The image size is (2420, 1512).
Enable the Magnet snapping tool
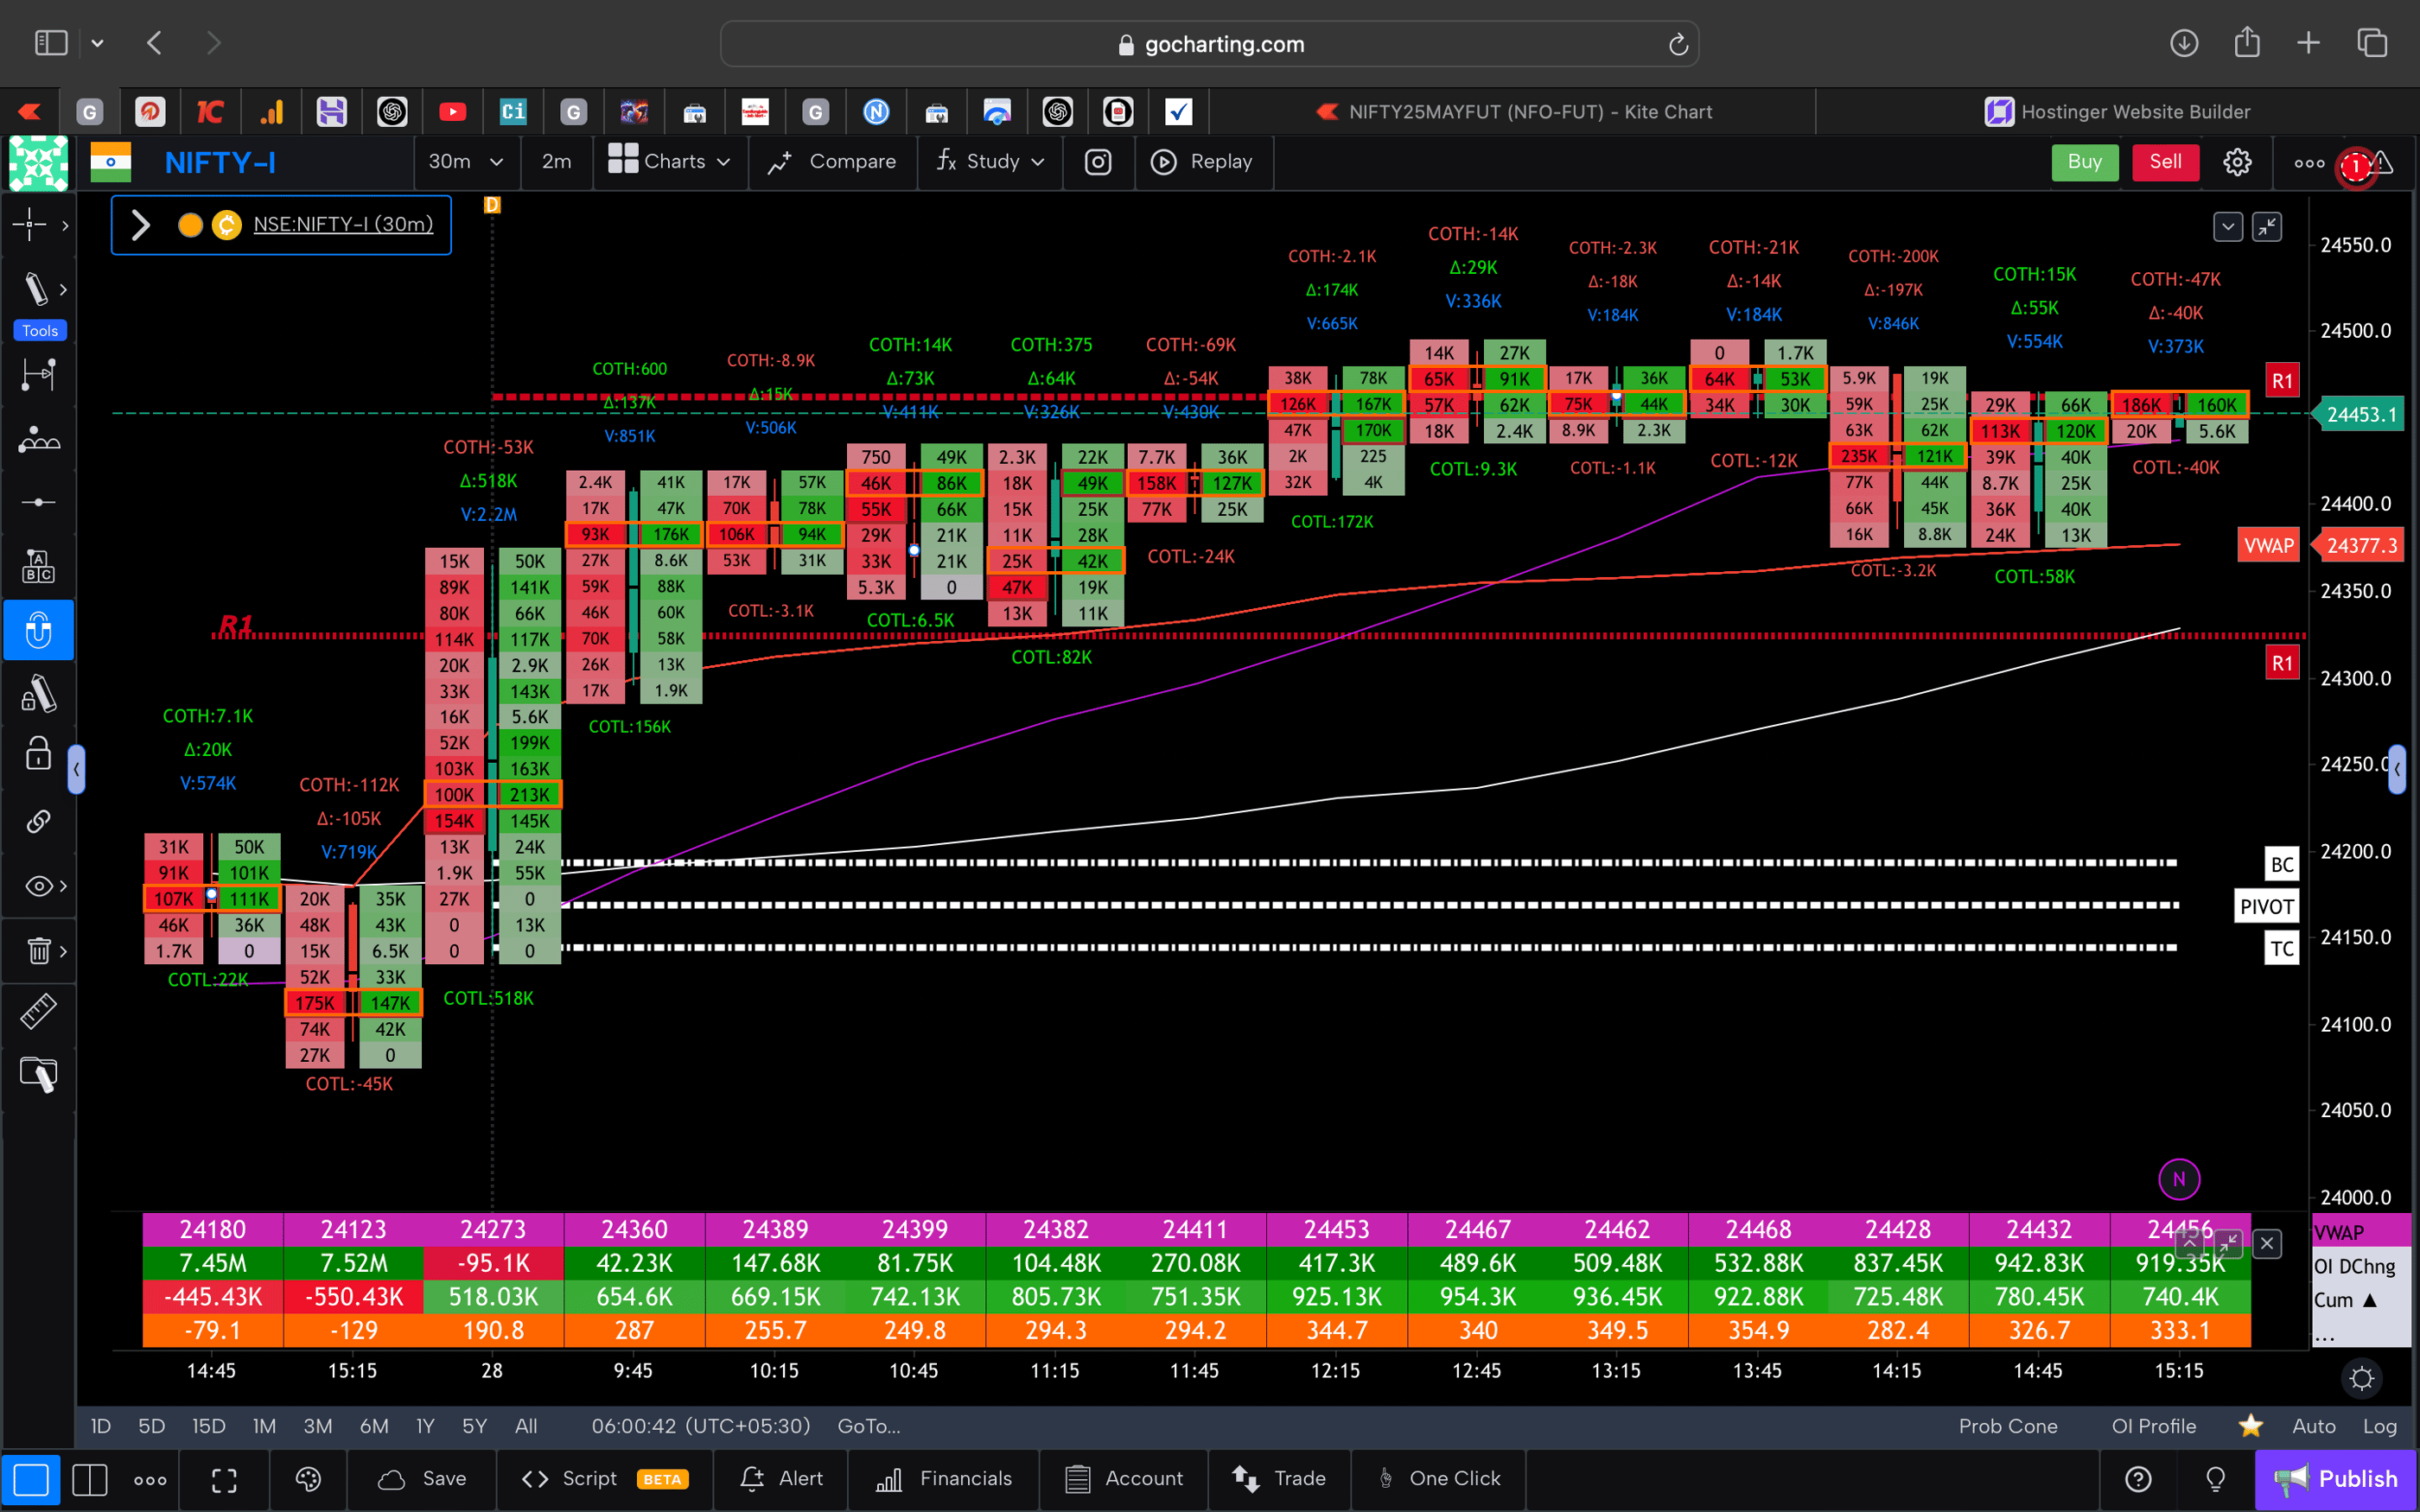pos(39,630)
